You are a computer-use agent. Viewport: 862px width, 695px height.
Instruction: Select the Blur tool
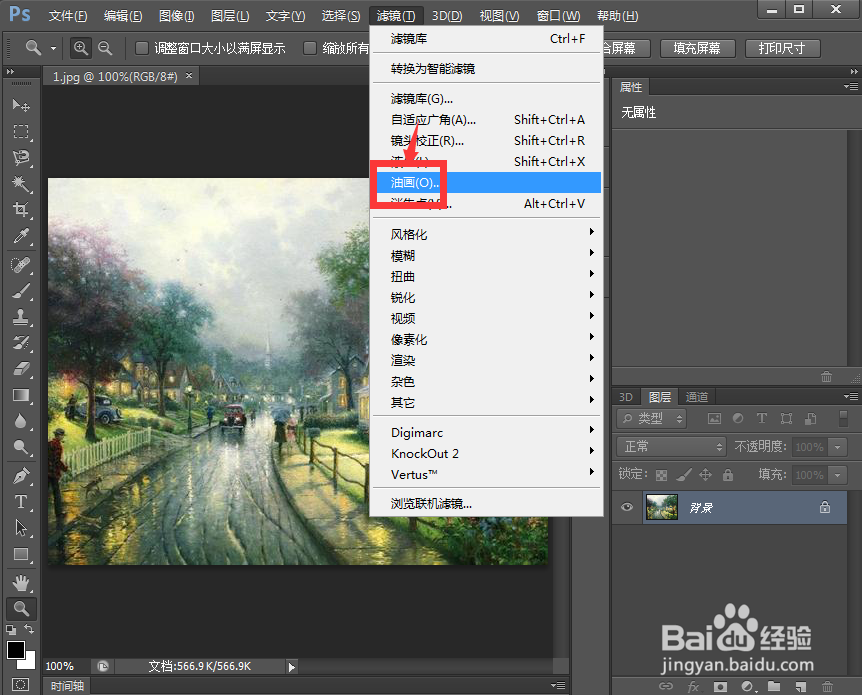(21, 421)
